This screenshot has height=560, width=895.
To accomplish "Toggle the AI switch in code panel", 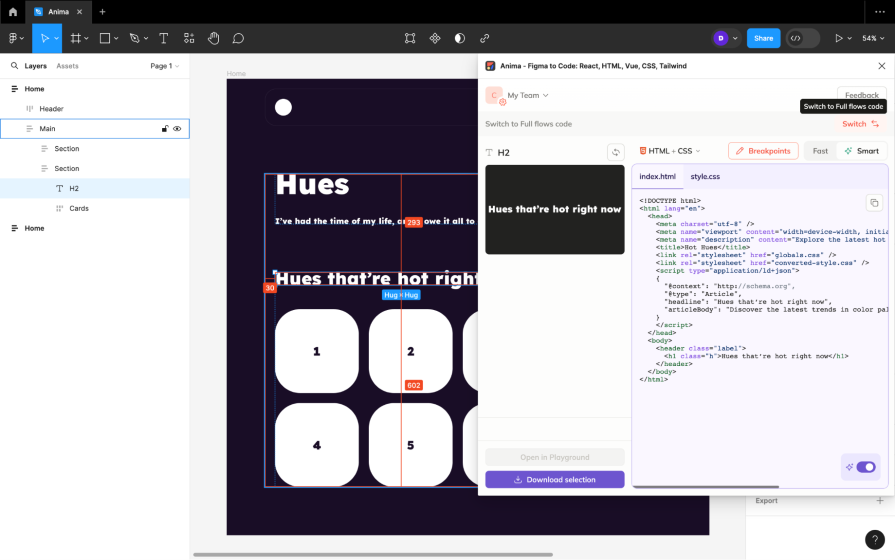I will click(865, 467).
